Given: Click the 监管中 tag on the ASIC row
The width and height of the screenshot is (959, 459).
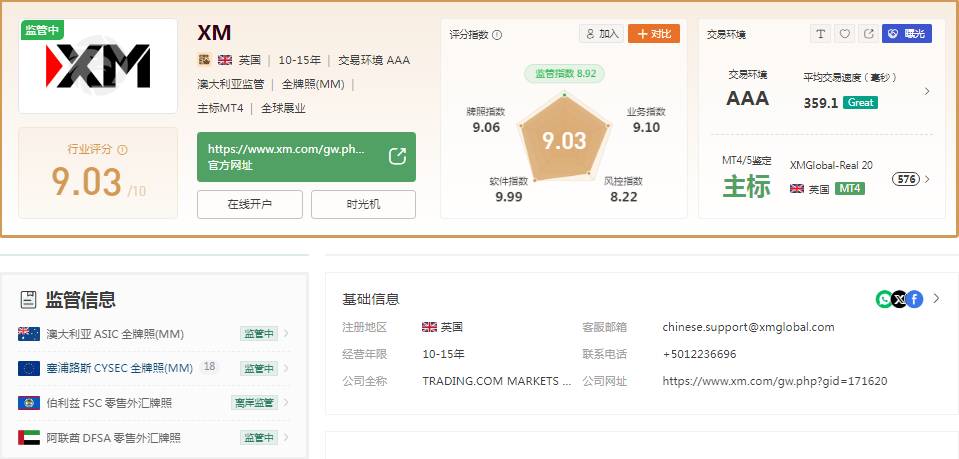Looking at the screenshot, I should 259,334.
